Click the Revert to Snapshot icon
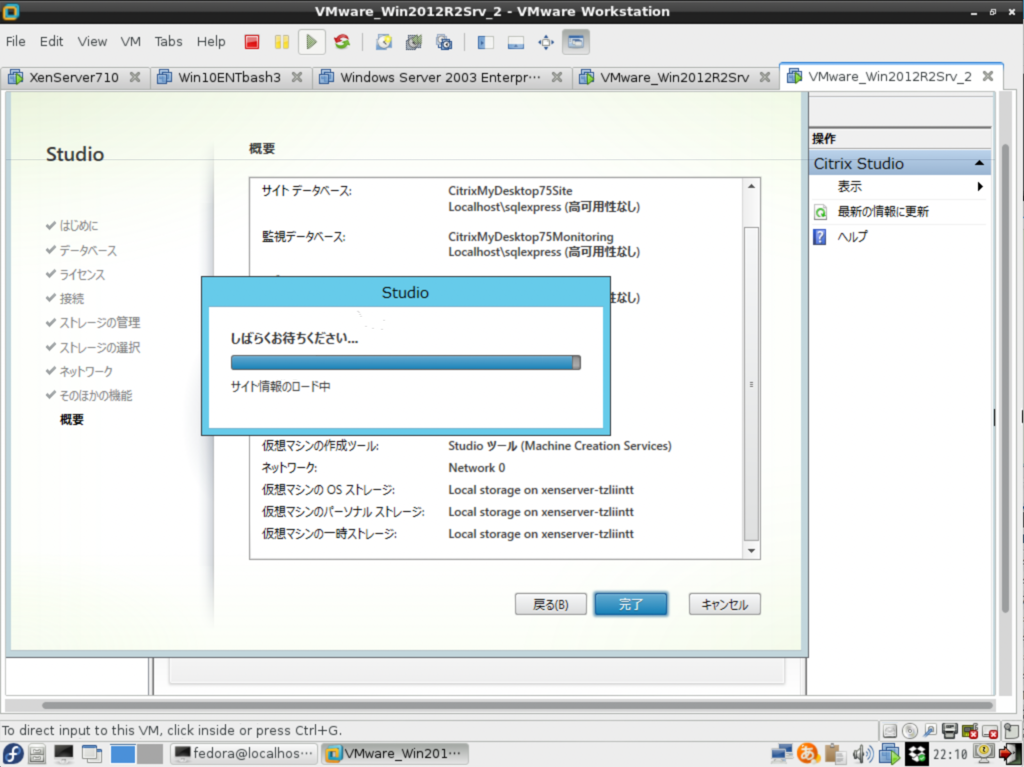 point(413,42)
